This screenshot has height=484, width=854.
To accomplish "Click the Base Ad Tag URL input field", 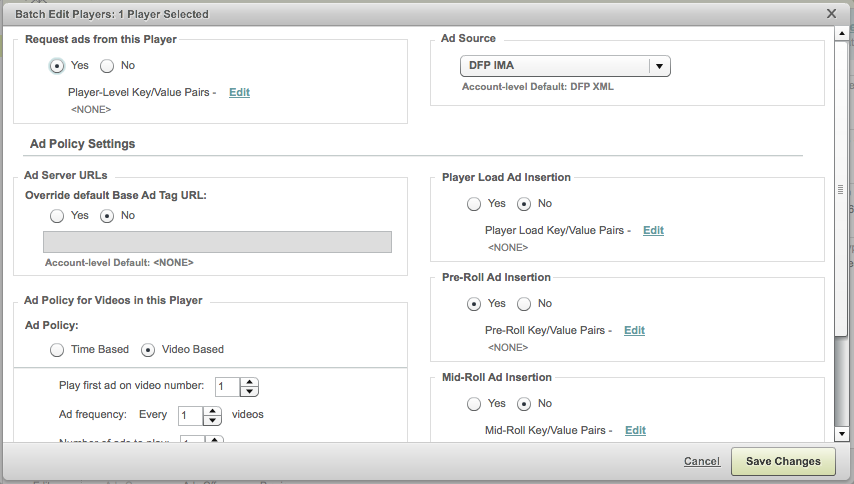I will click(x=217, y=242).
